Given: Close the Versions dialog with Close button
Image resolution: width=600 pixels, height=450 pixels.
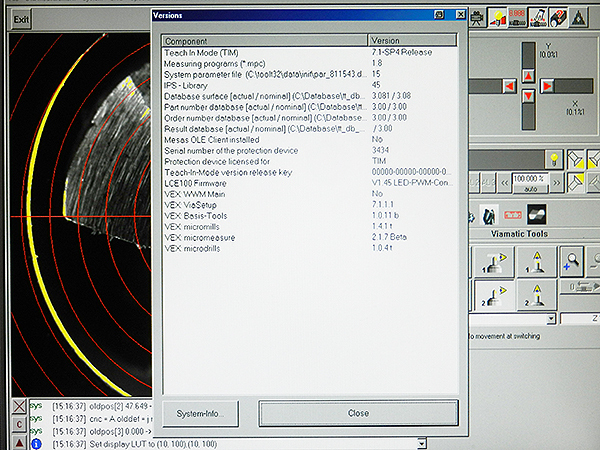Looking at the screenshot, I should pos(358,413).
